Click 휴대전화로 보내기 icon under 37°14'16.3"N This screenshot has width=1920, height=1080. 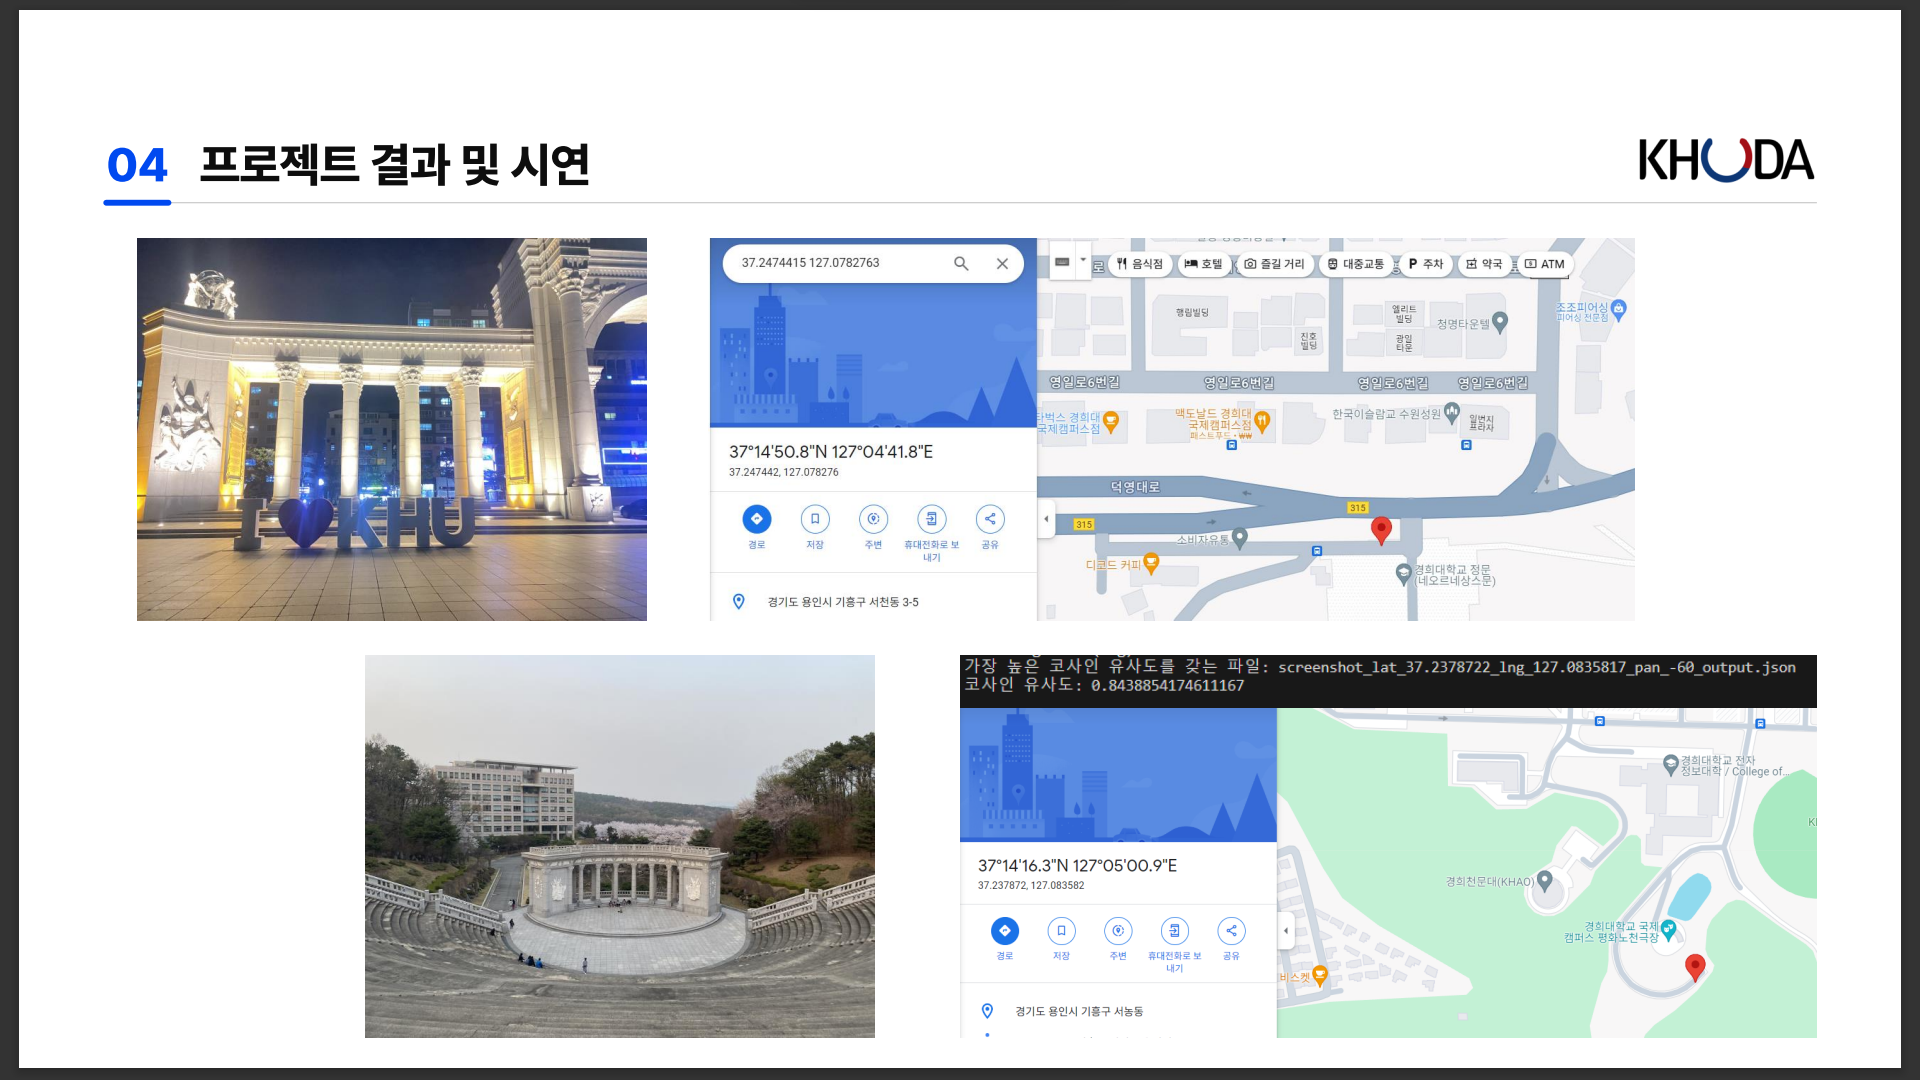(x=1175, y=931)
